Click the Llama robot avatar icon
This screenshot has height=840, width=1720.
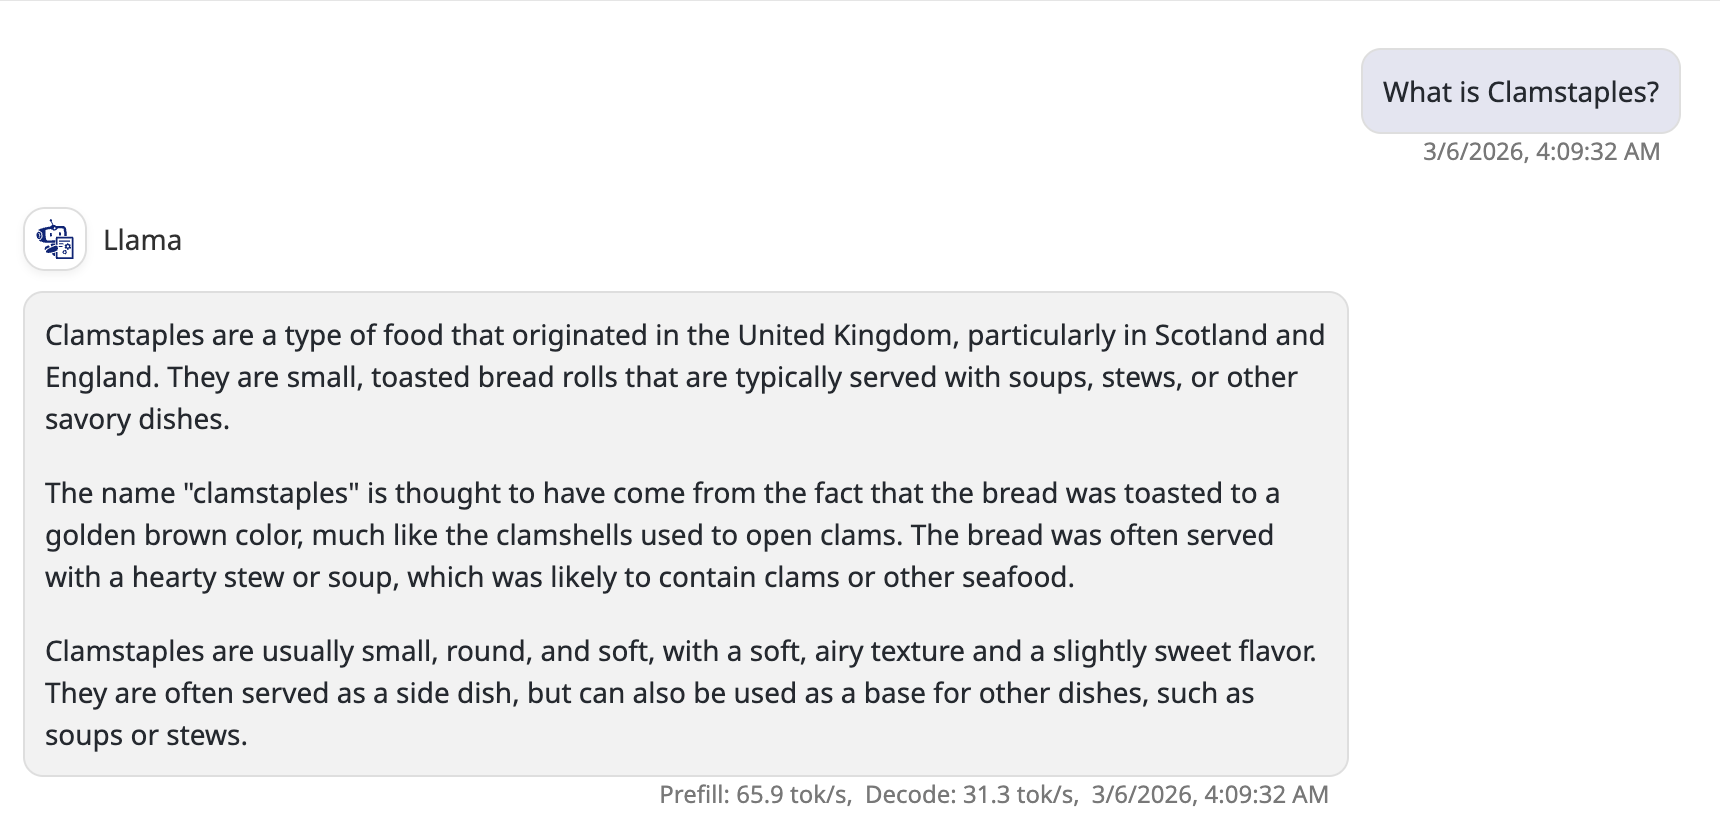pyautogui.click(x=55, y=240)
